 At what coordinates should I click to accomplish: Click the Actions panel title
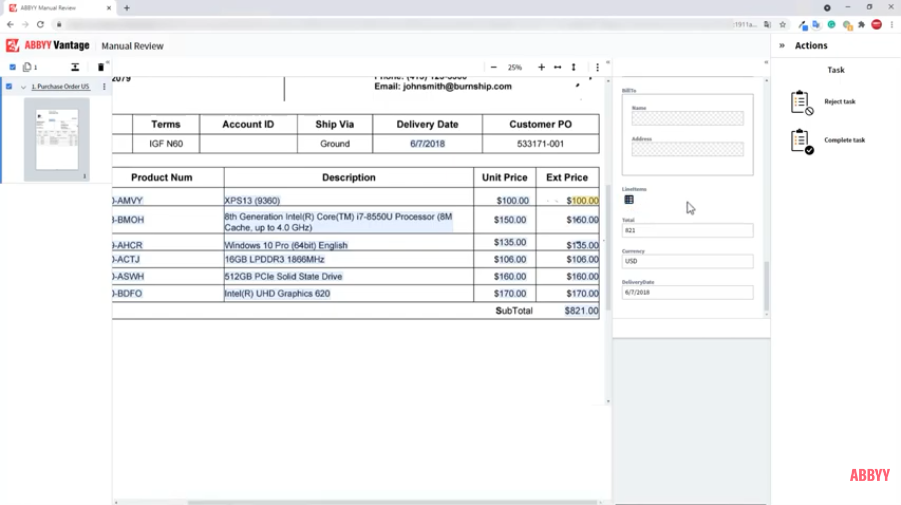(x=811, y=45)
